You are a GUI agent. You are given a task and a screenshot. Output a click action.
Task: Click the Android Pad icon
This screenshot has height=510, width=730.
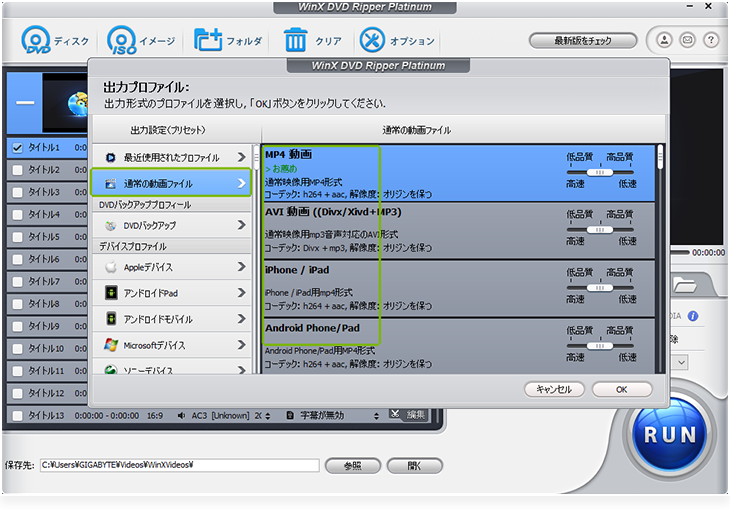tap(111, 293)
